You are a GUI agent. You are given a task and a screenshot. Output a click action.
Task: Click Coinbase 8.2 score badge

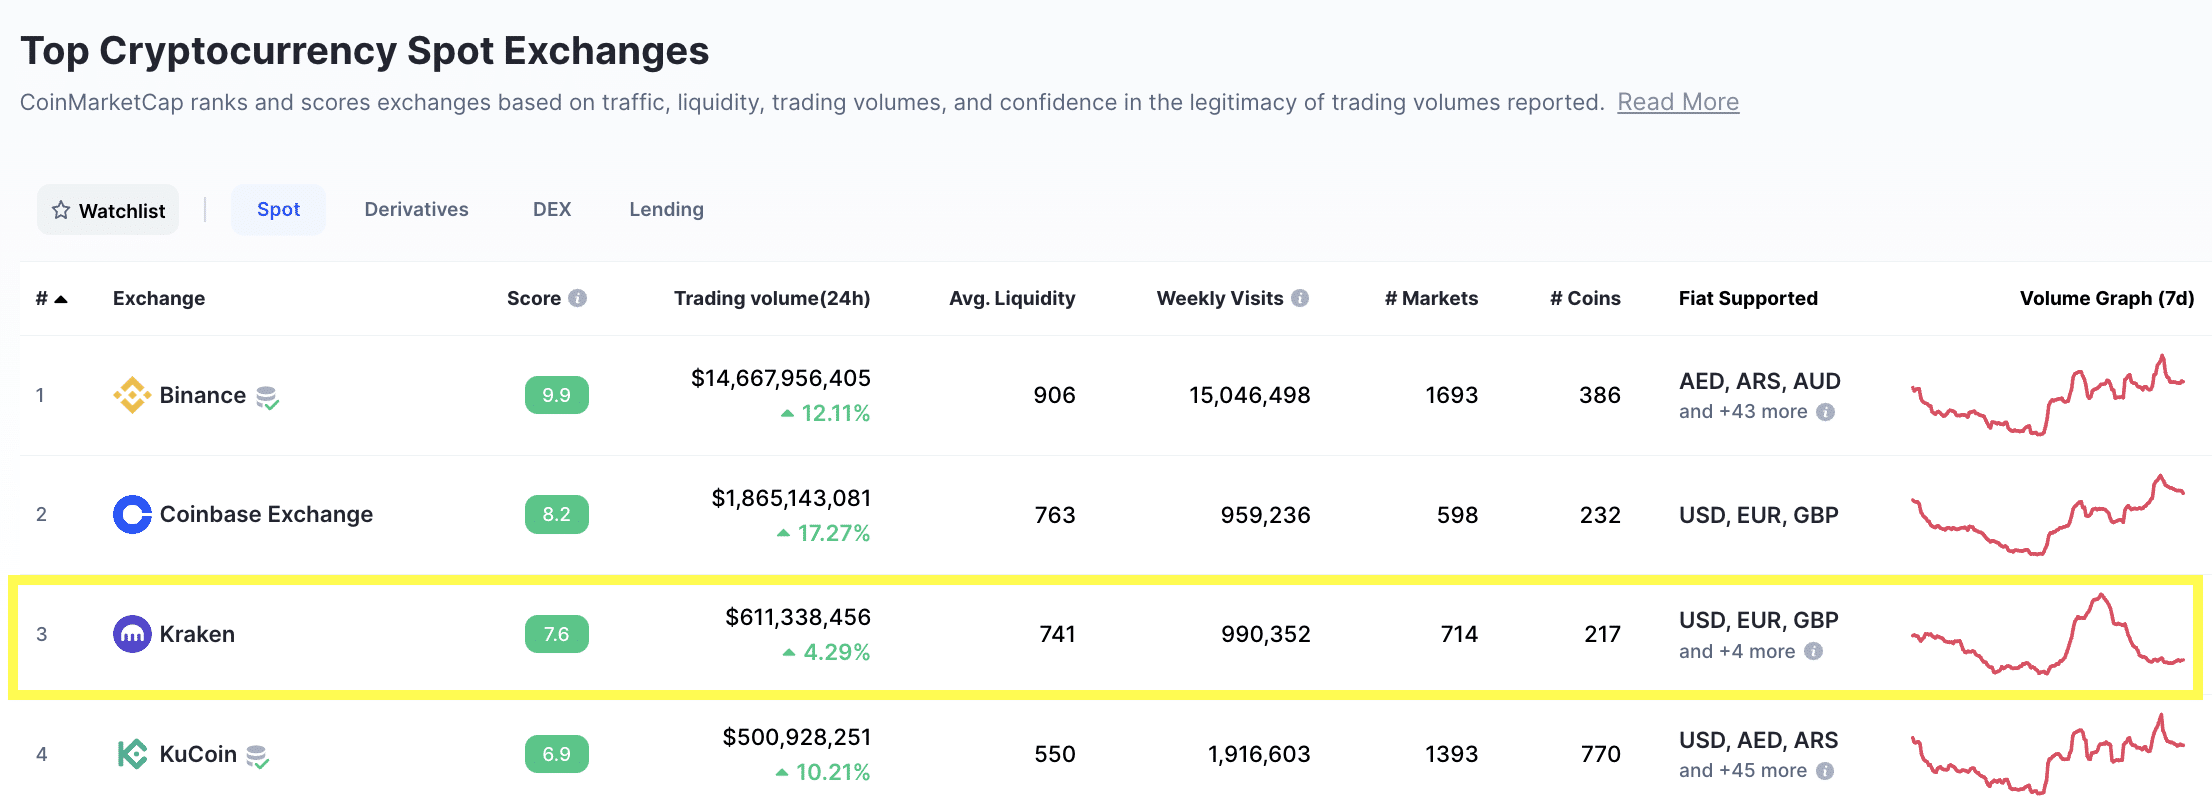point(557,514)
